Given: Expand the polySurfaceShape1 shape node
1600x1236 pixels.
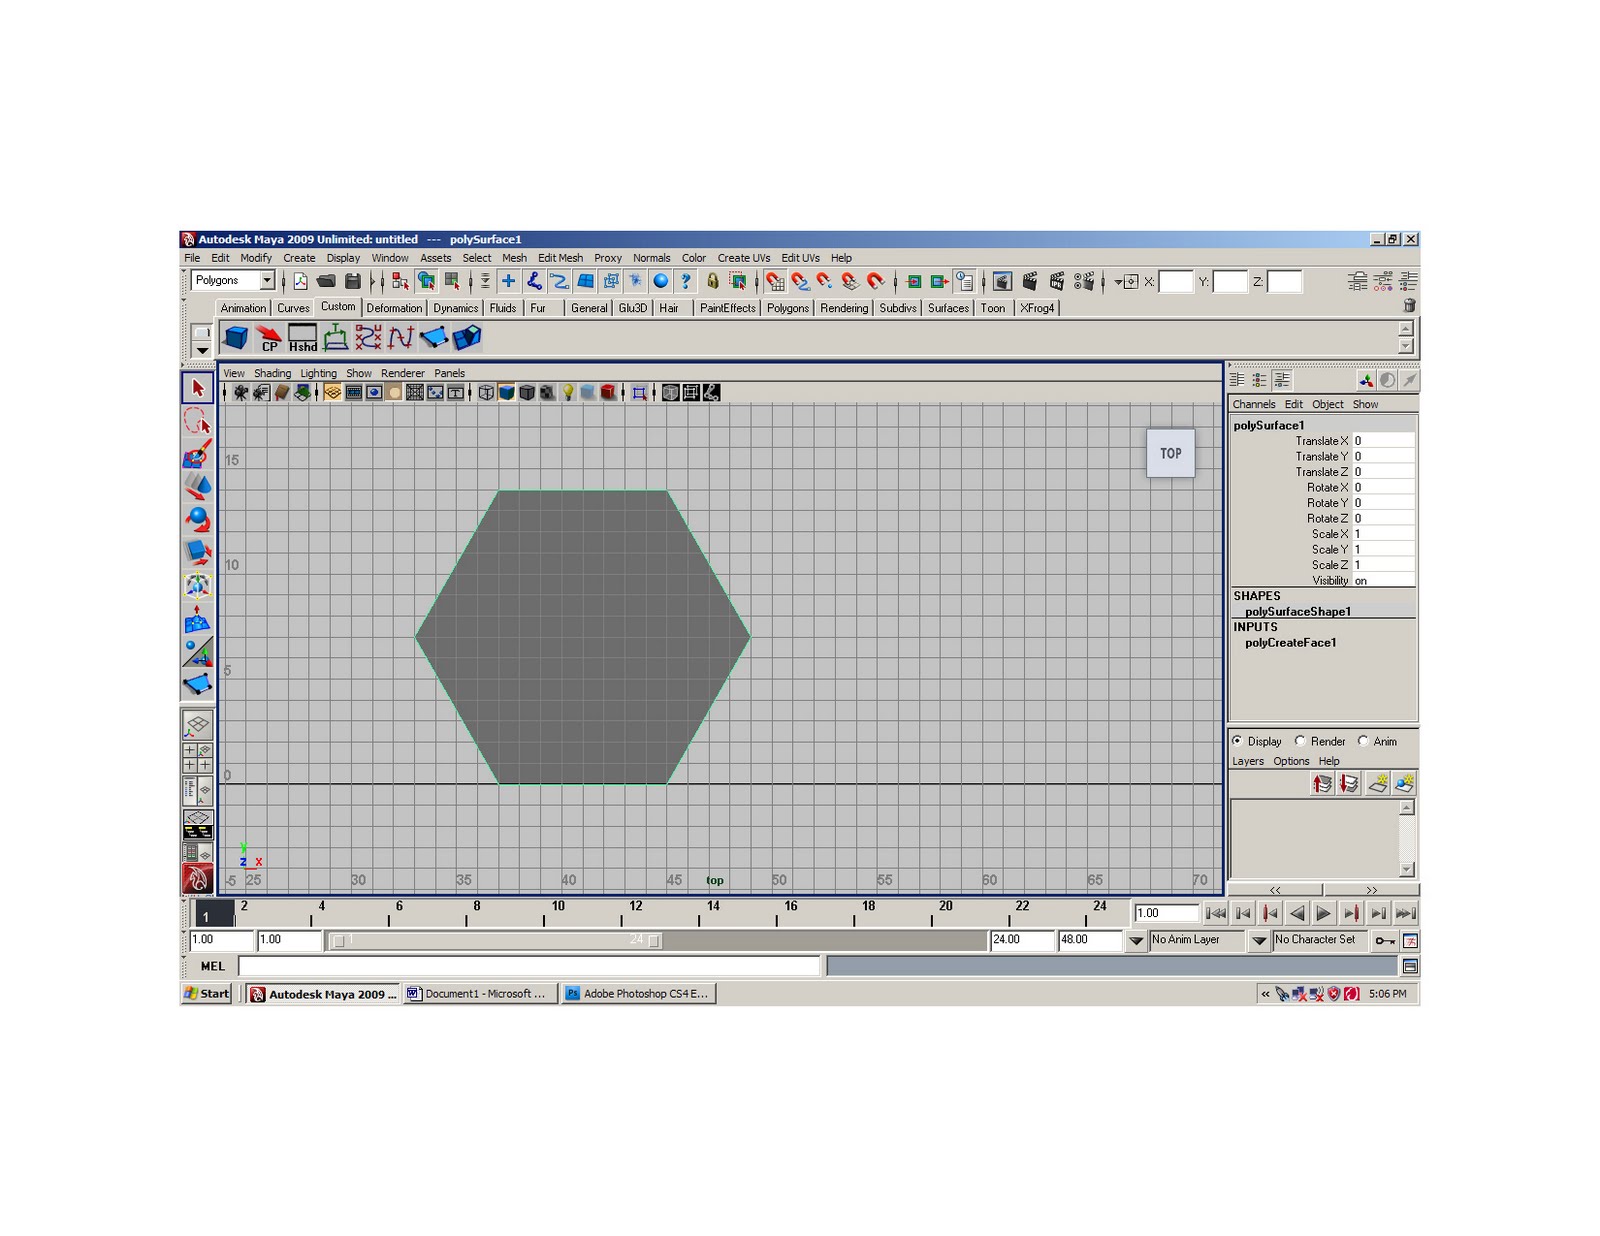Looking at the screenshot, I should [x=1297, y=612].
